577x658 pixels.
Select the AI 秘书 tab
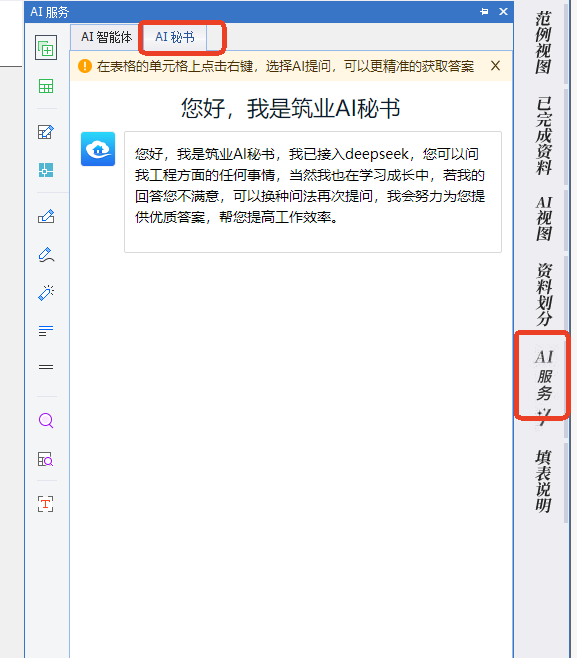175,37
